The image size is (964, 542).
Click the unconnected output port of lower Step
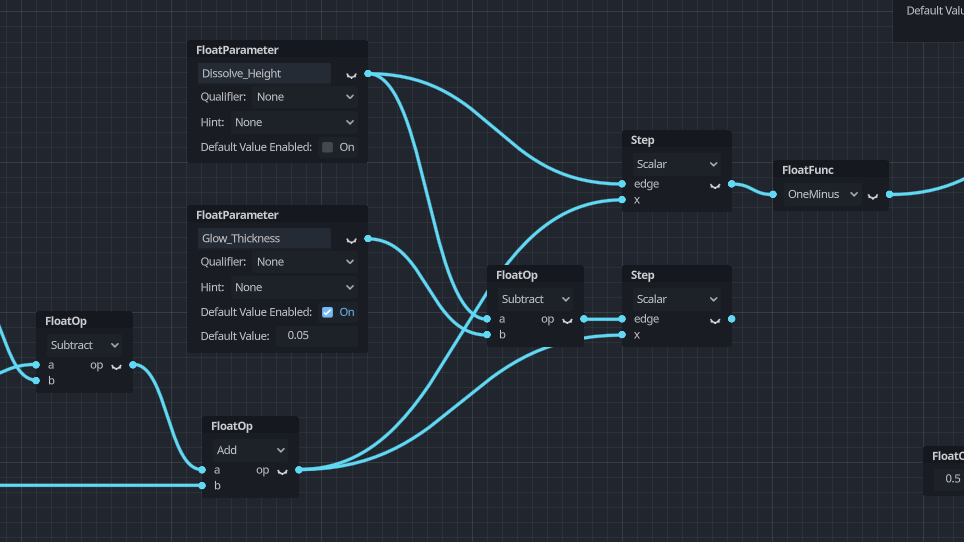(732, 319)
